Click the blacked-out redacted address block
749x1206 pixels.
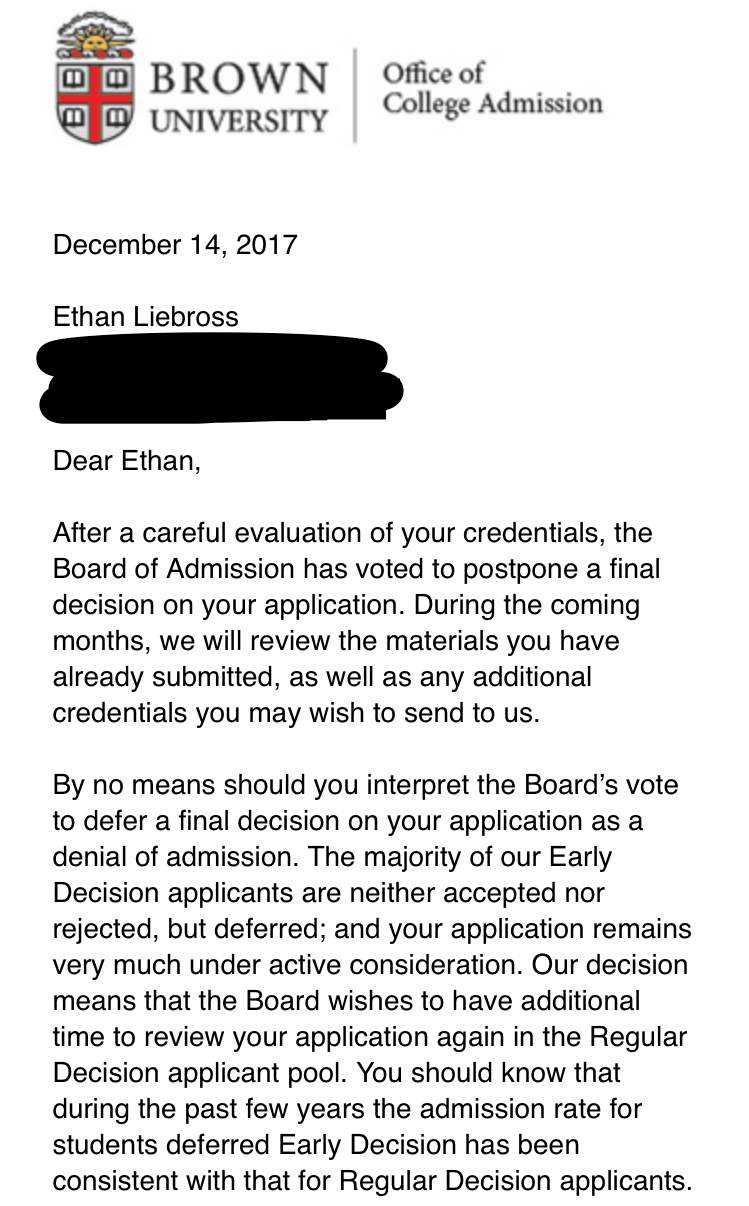(220, 380)
